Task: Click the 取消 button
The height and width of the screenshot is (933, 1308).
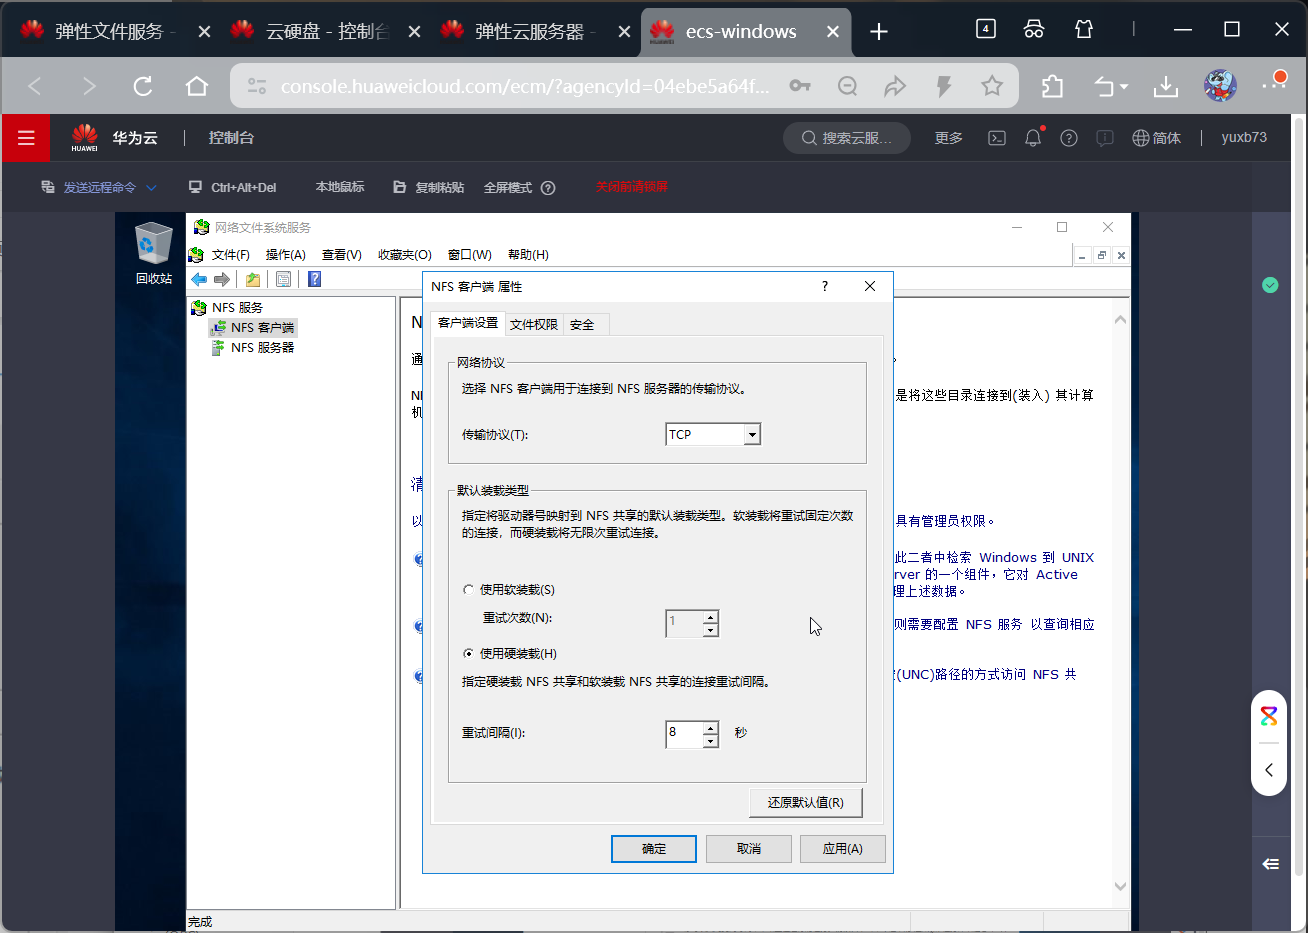Action: pyautogui.click(x=749, y=849)
